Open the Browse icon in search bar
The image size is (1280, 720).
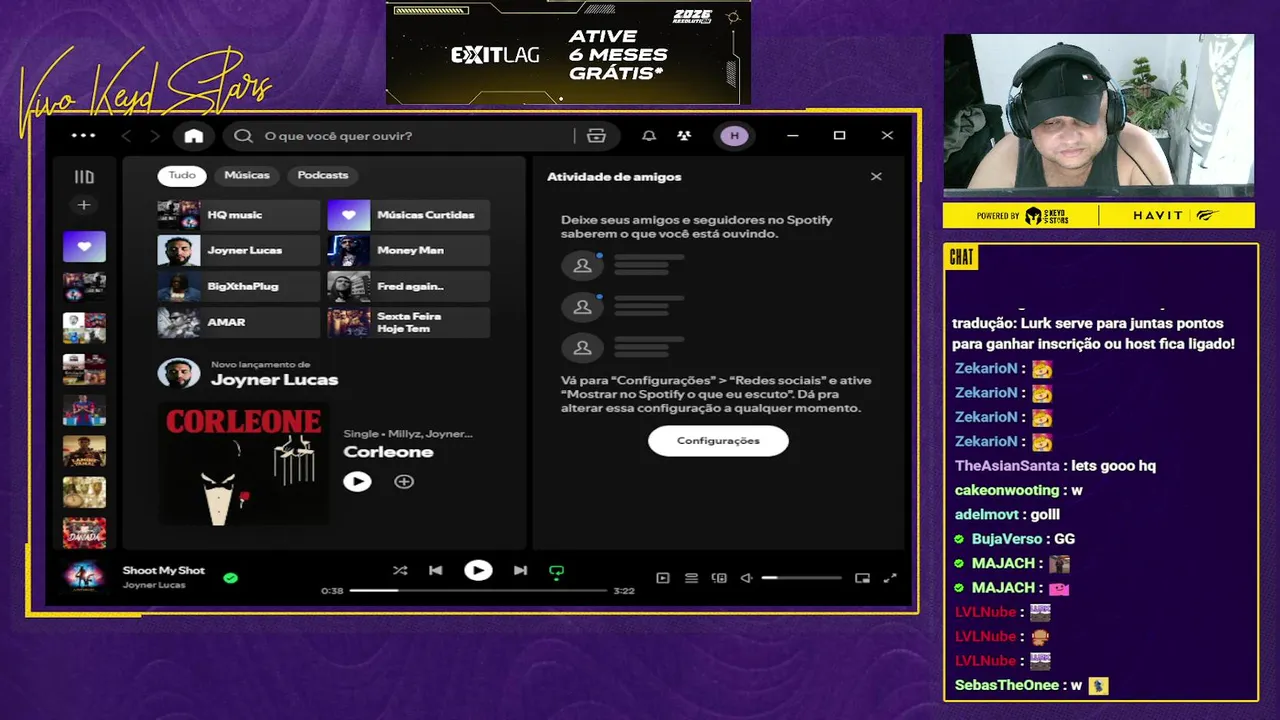point(596,136)
